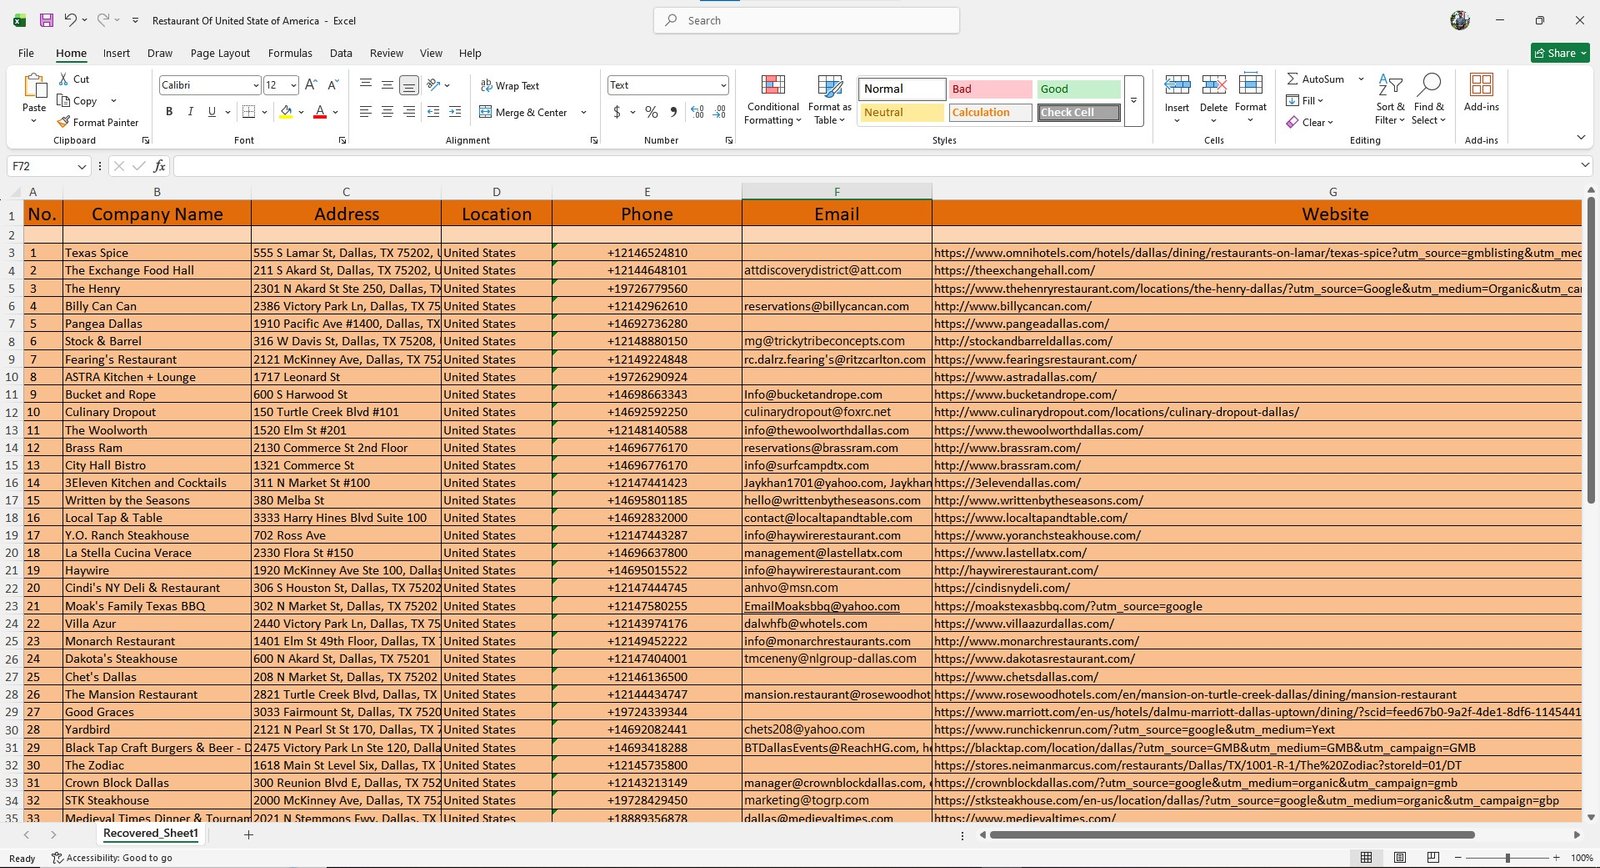Apply the Good cell style
The height and width of the screenshot is (868, 1600).
[1078, 89]
